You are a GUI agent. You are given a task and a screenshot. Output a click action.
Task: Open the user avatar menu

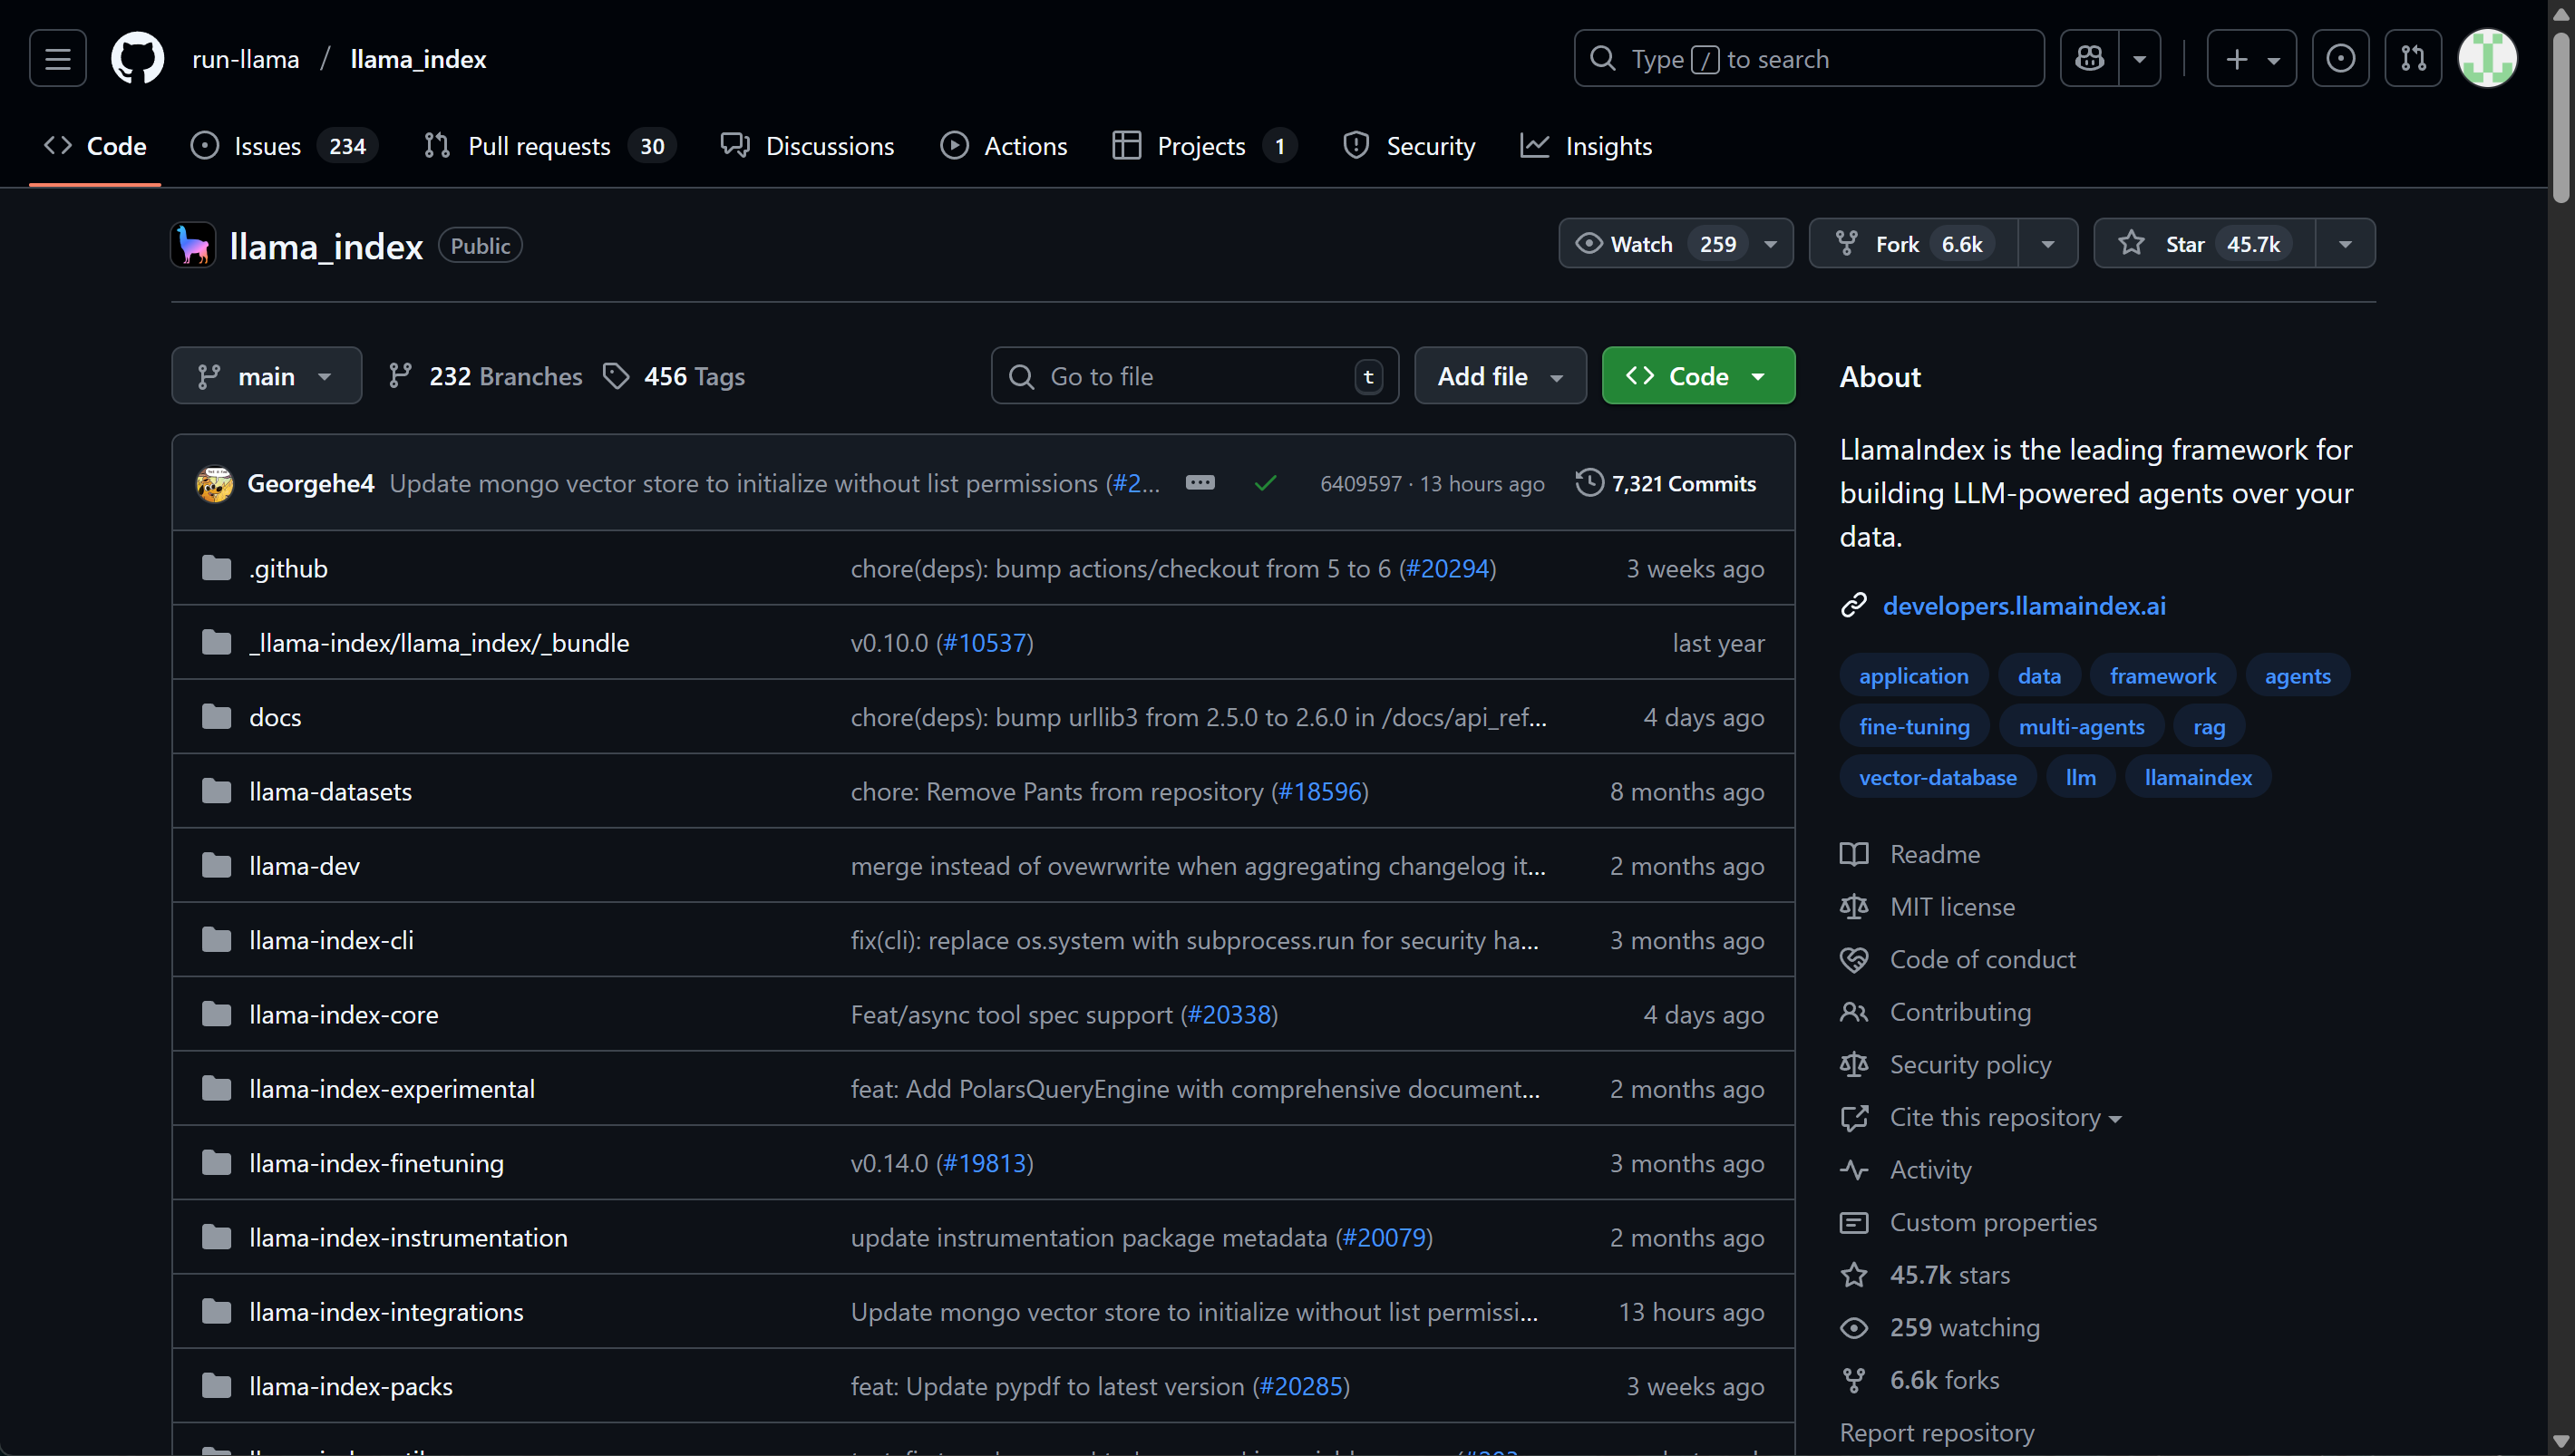tap(2487, 59)
